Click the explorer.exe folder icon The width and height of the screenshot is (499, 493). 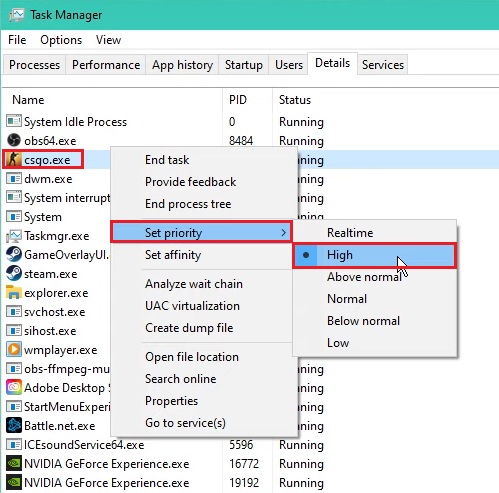point(14,292)
